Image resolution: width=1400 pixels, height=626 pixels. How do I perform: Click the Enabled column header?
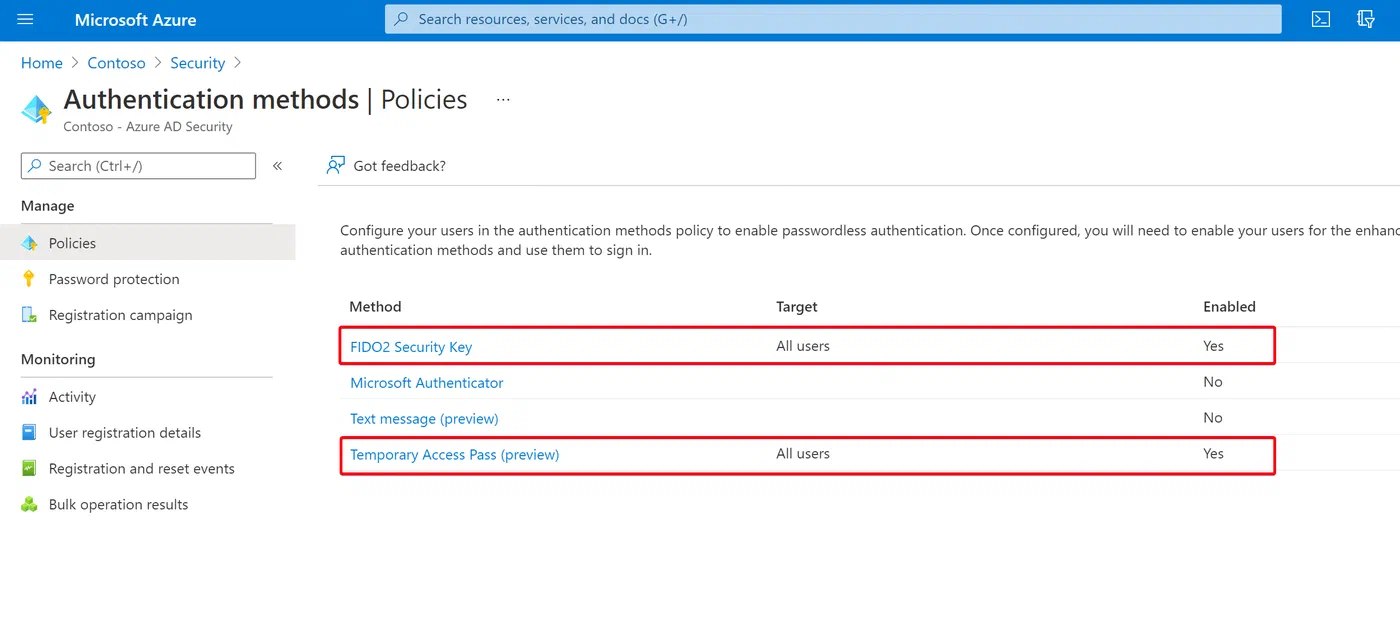point(1229,307)
